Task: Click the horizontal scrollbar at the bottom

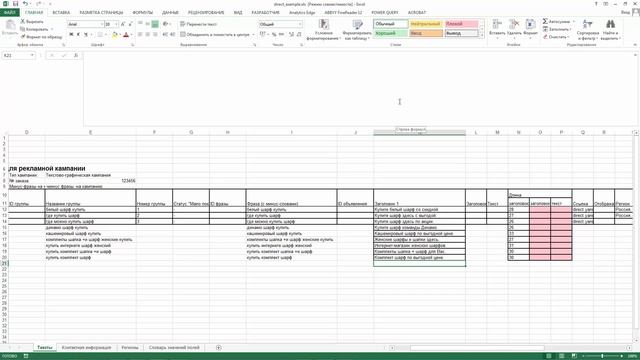Action: coord(477,348)
